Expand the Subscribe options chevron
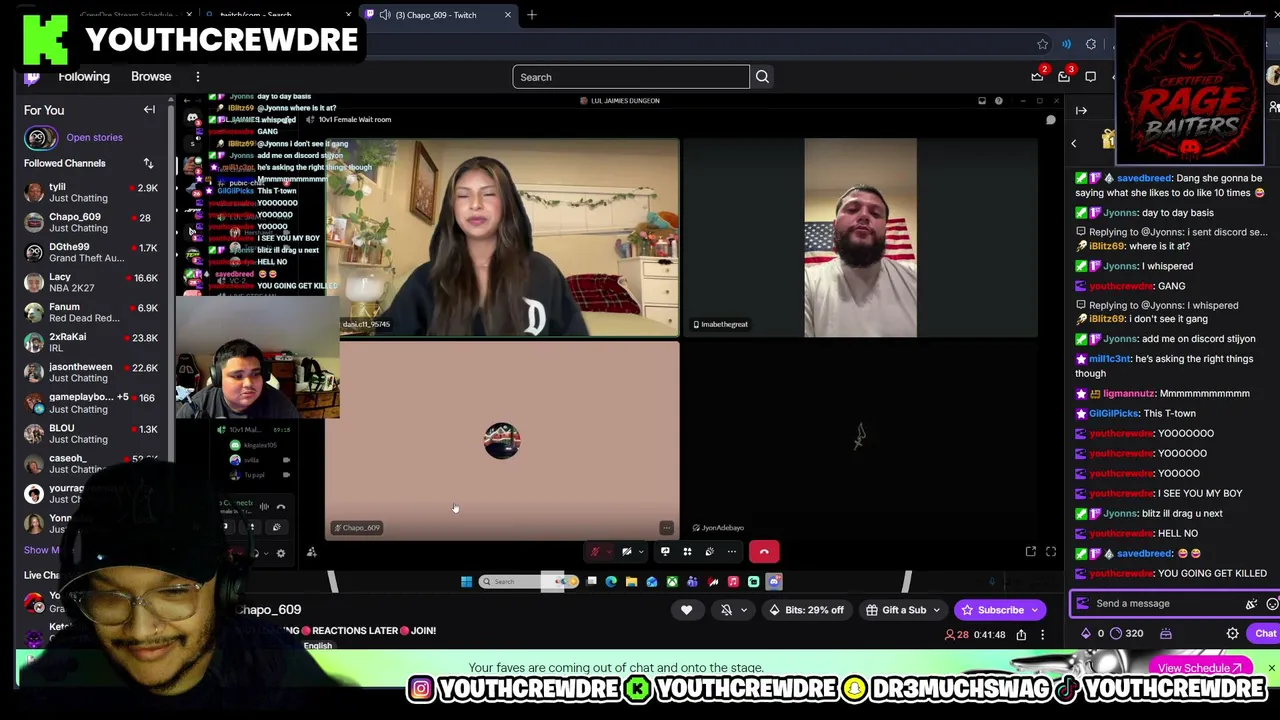1280x720 pixels. point(1034,610)
